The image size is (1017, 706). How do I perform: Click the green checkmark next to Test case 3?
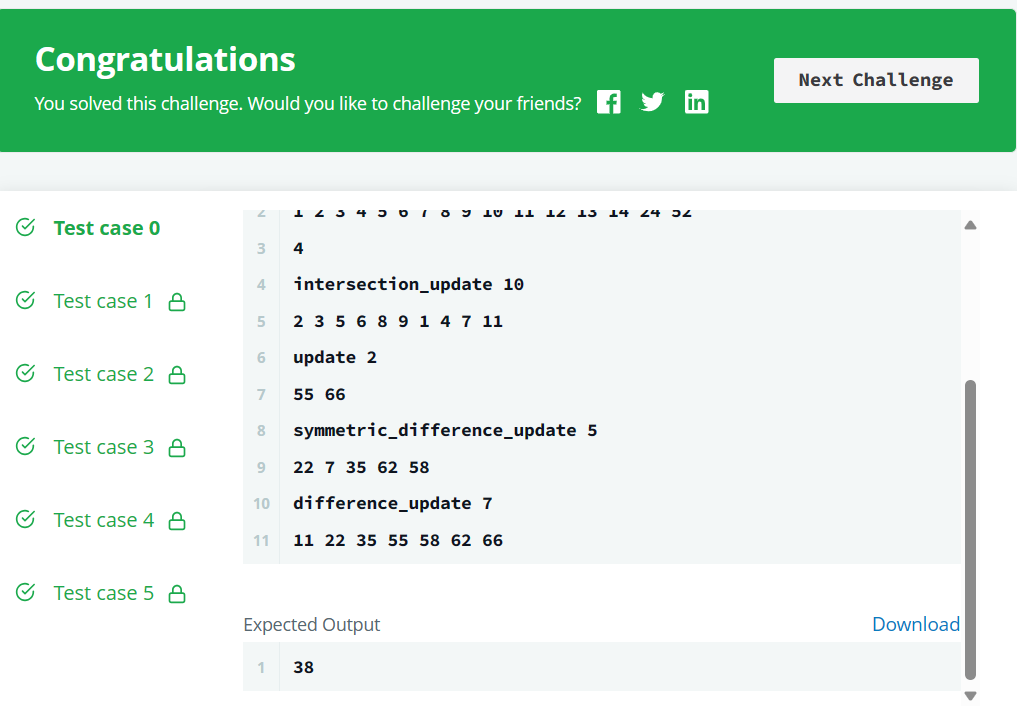25,447
